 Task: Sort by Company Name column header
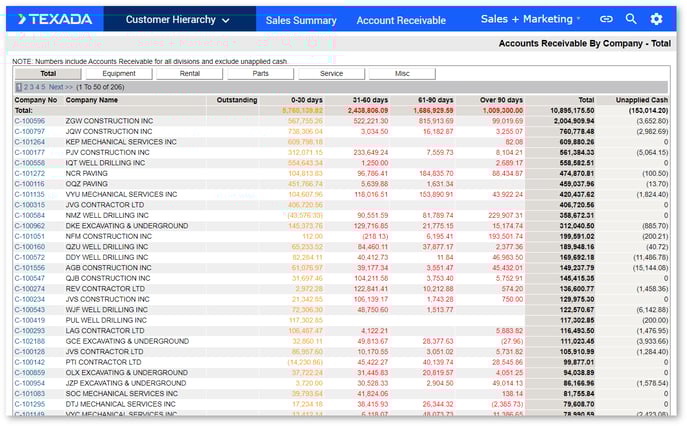click(x=92, y=100)
